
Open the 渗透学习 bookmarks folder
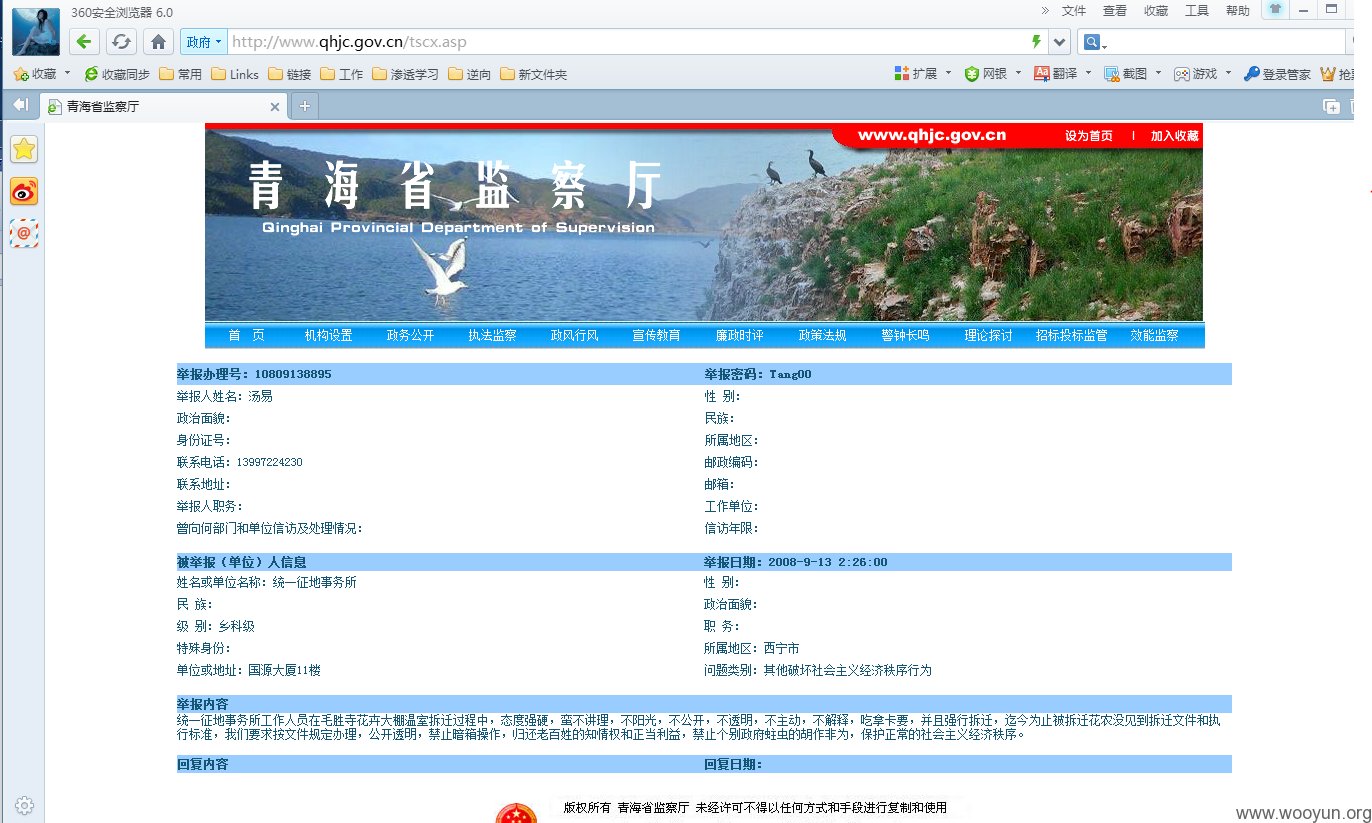(406, 74)
